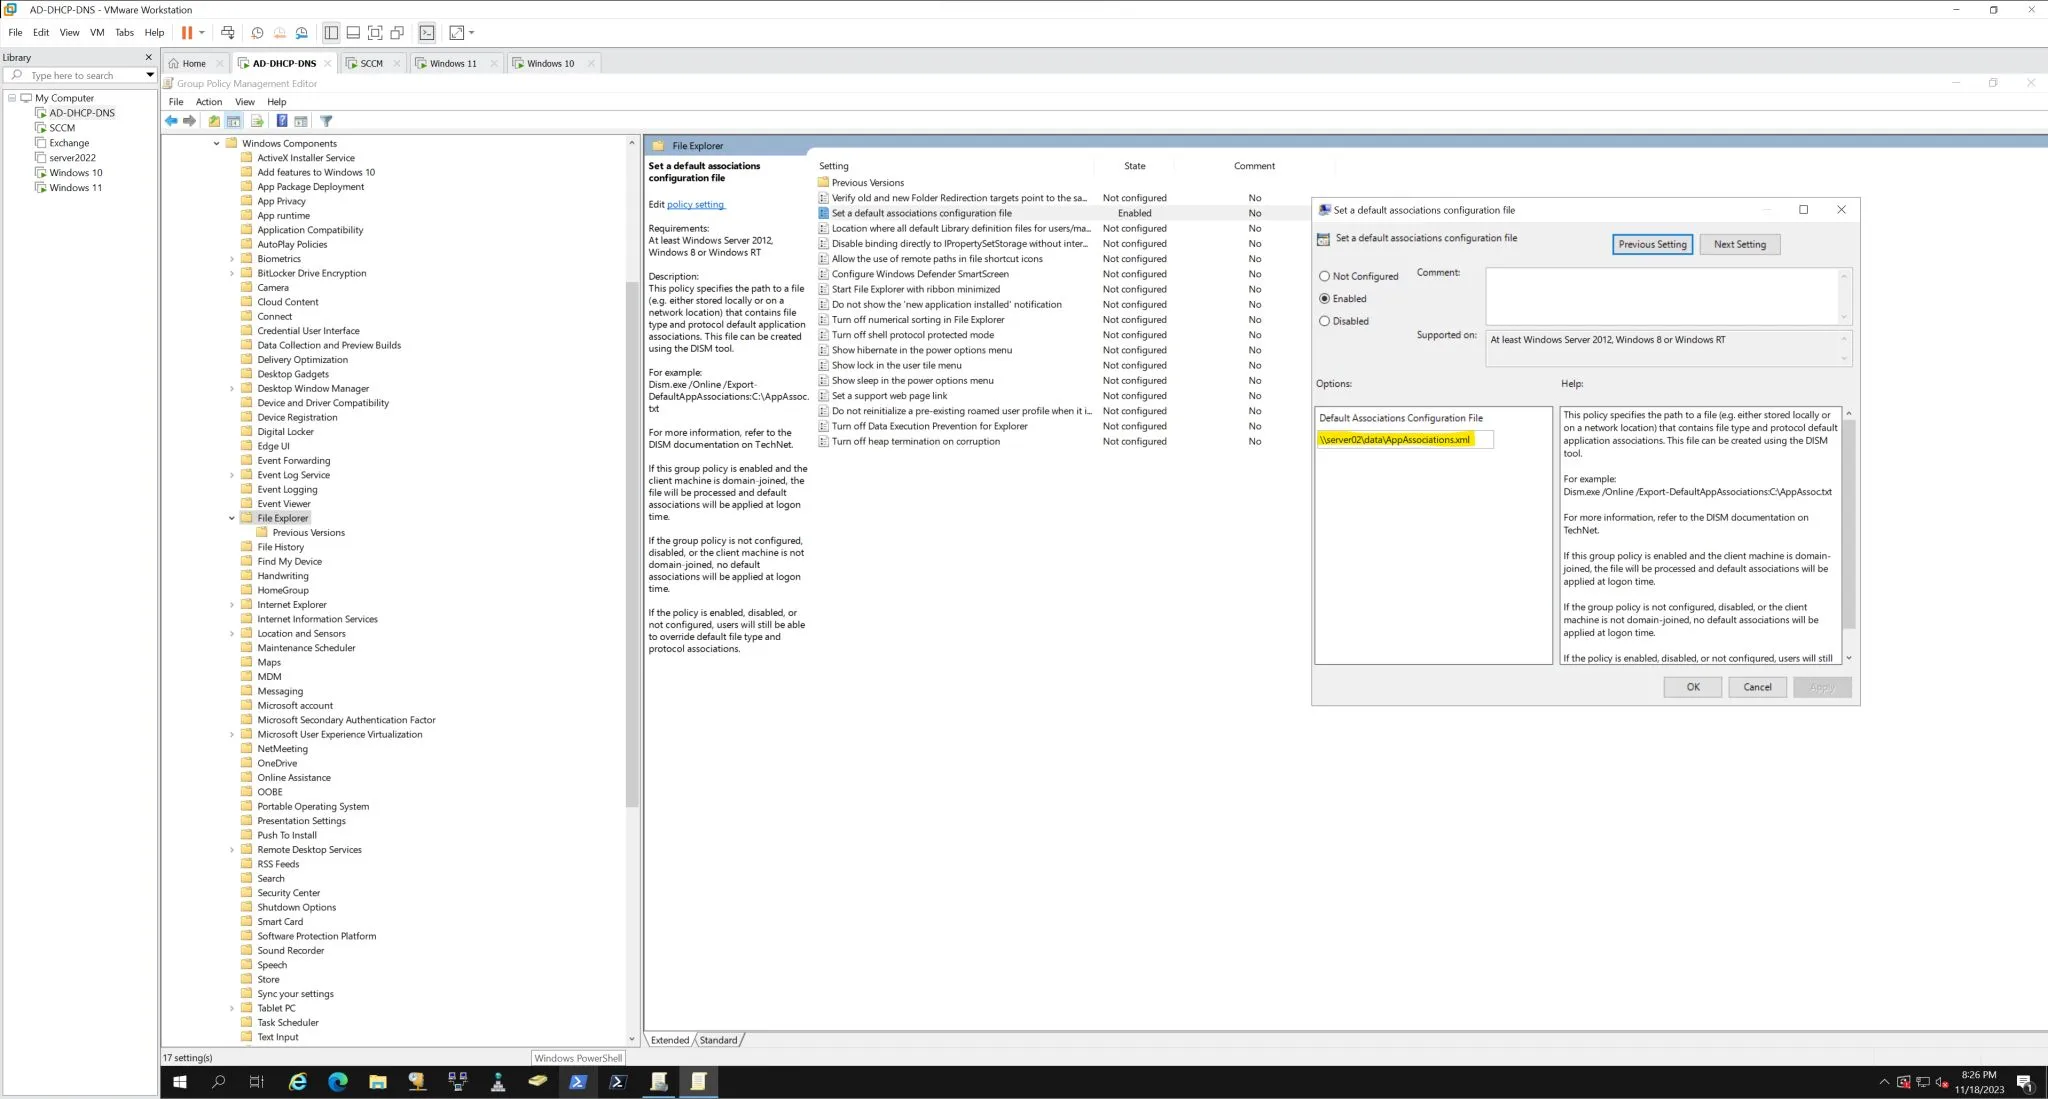This screenshot has width=2048, height=1099.
Task: Pause the virtual machine
Action: pos(188,32)
